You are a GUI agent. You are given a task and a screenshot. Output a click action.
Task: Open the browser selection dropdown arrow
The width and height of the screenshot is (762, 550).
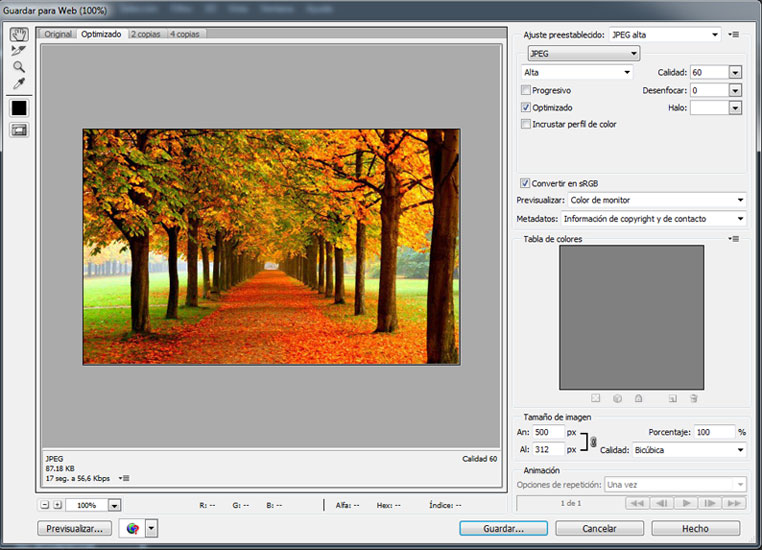pyautogui.click(x=152, y=528)
